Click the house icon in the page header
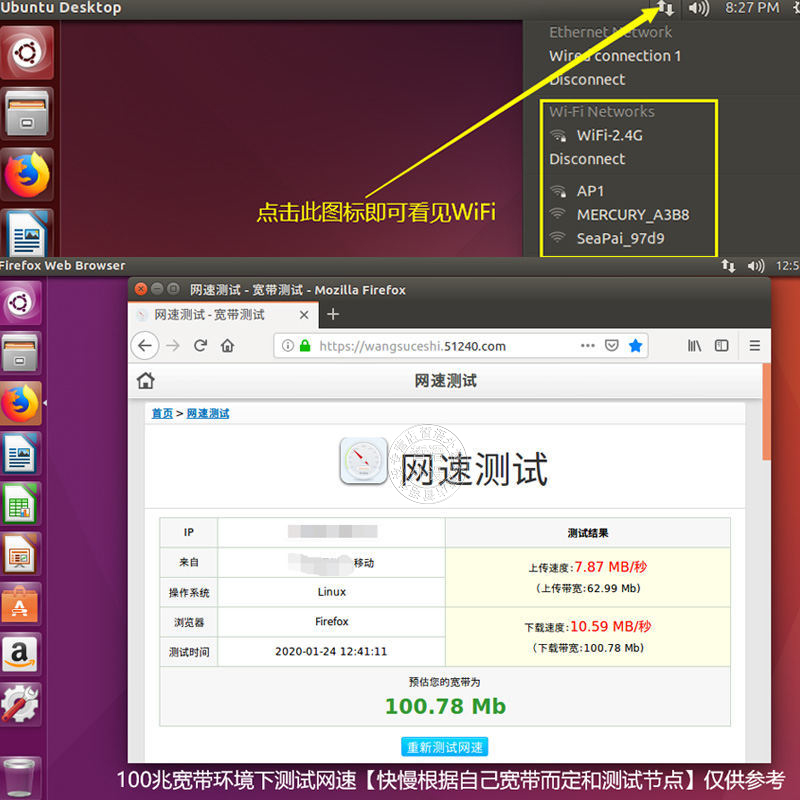 (x=145, y=381)
